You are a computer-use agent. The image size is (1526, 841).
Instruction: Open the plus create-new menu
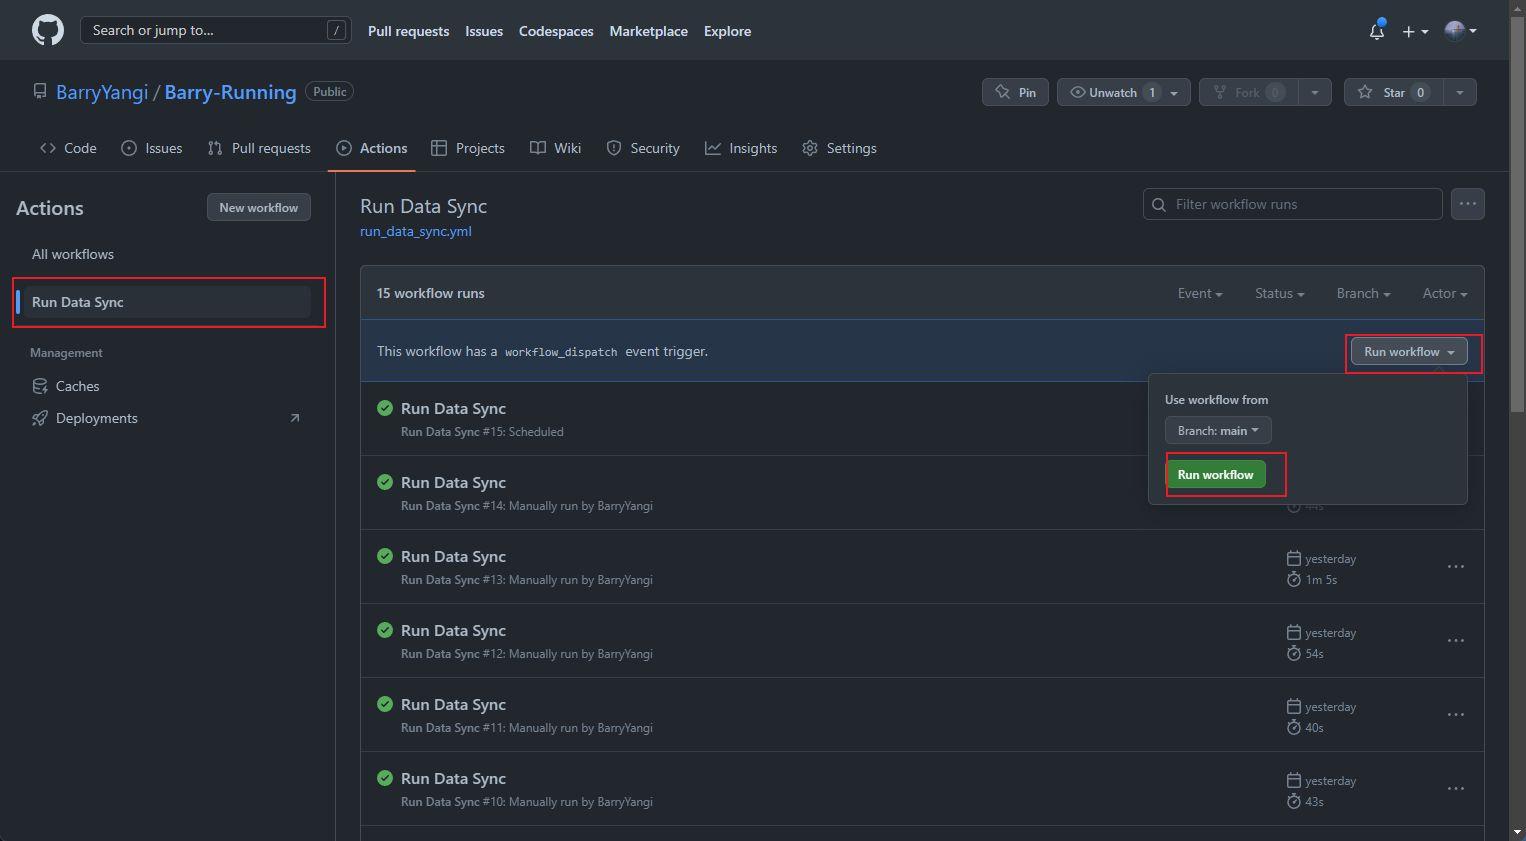(1414, 31)
